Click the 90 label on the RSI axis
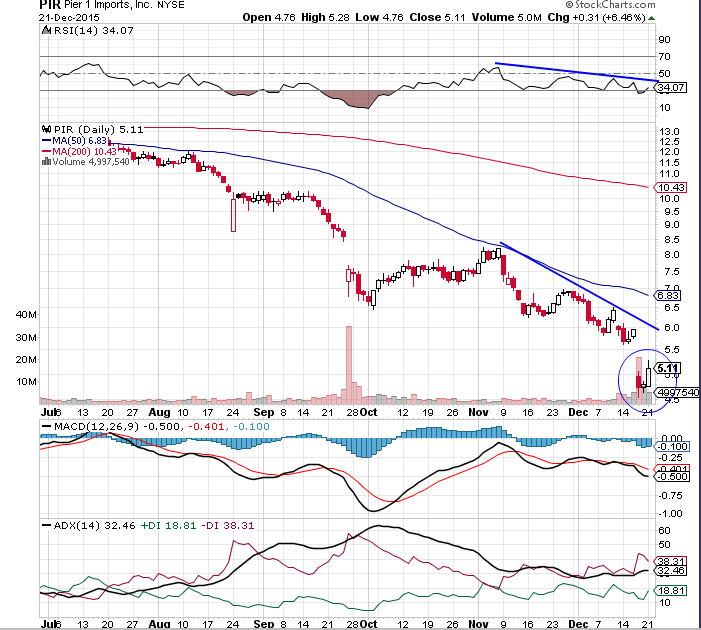 [x=664, y=40]
